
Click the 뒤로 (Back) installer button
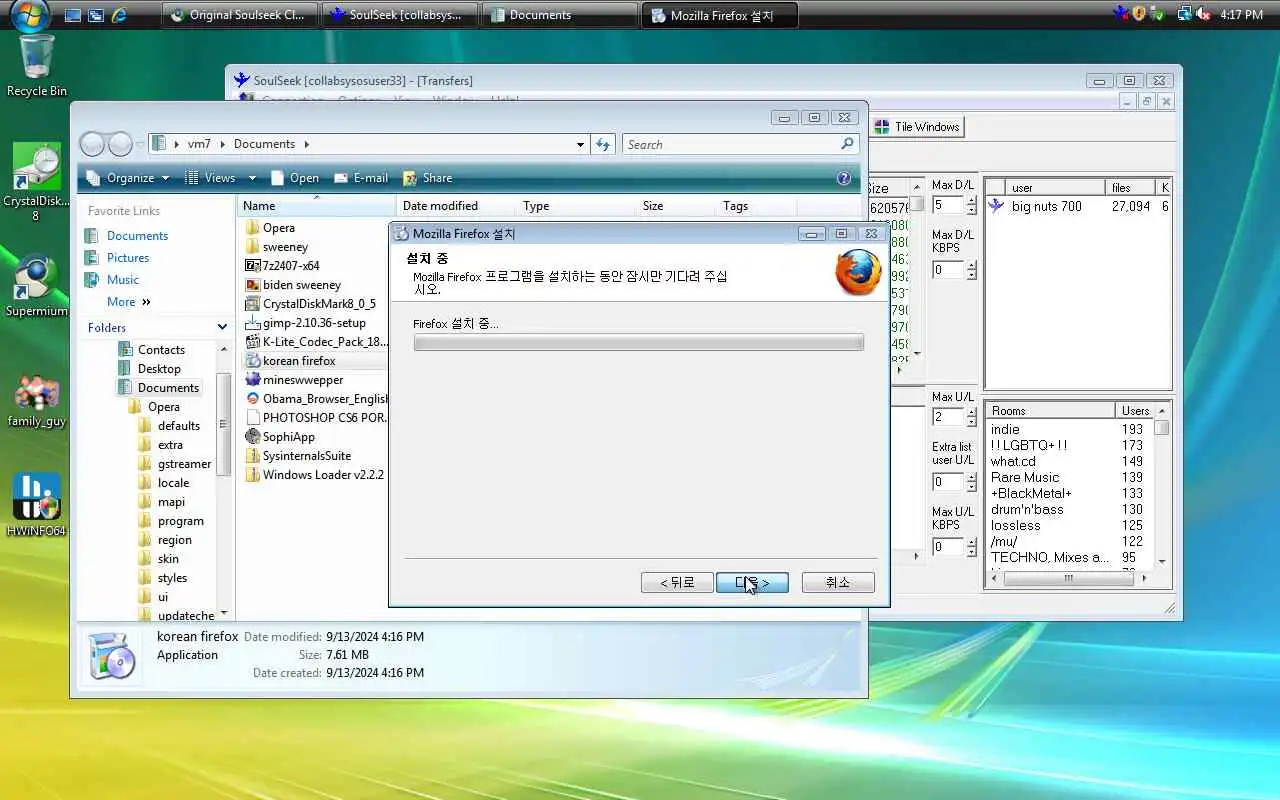pyautogui.click(x=677, y=582)
